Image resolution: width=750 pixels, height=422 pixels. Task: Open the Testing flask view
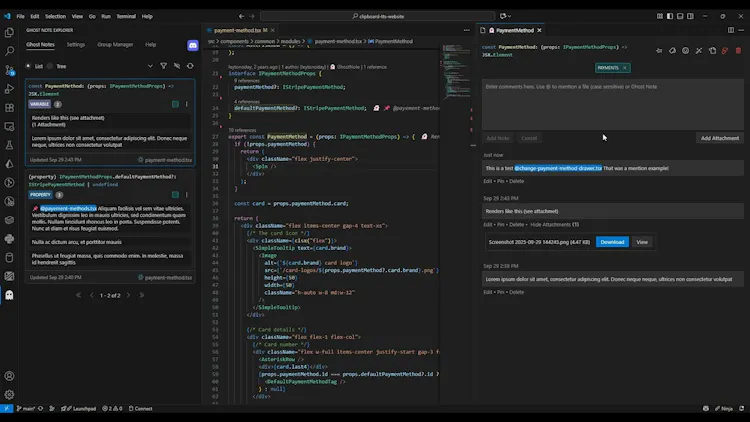[9, 145]
